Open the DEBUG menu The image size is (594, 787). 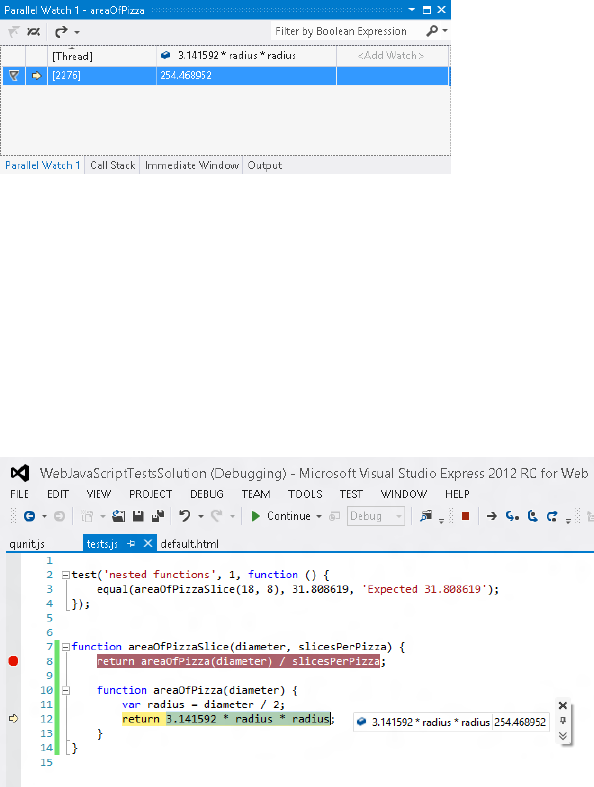[x=207, y=494]
